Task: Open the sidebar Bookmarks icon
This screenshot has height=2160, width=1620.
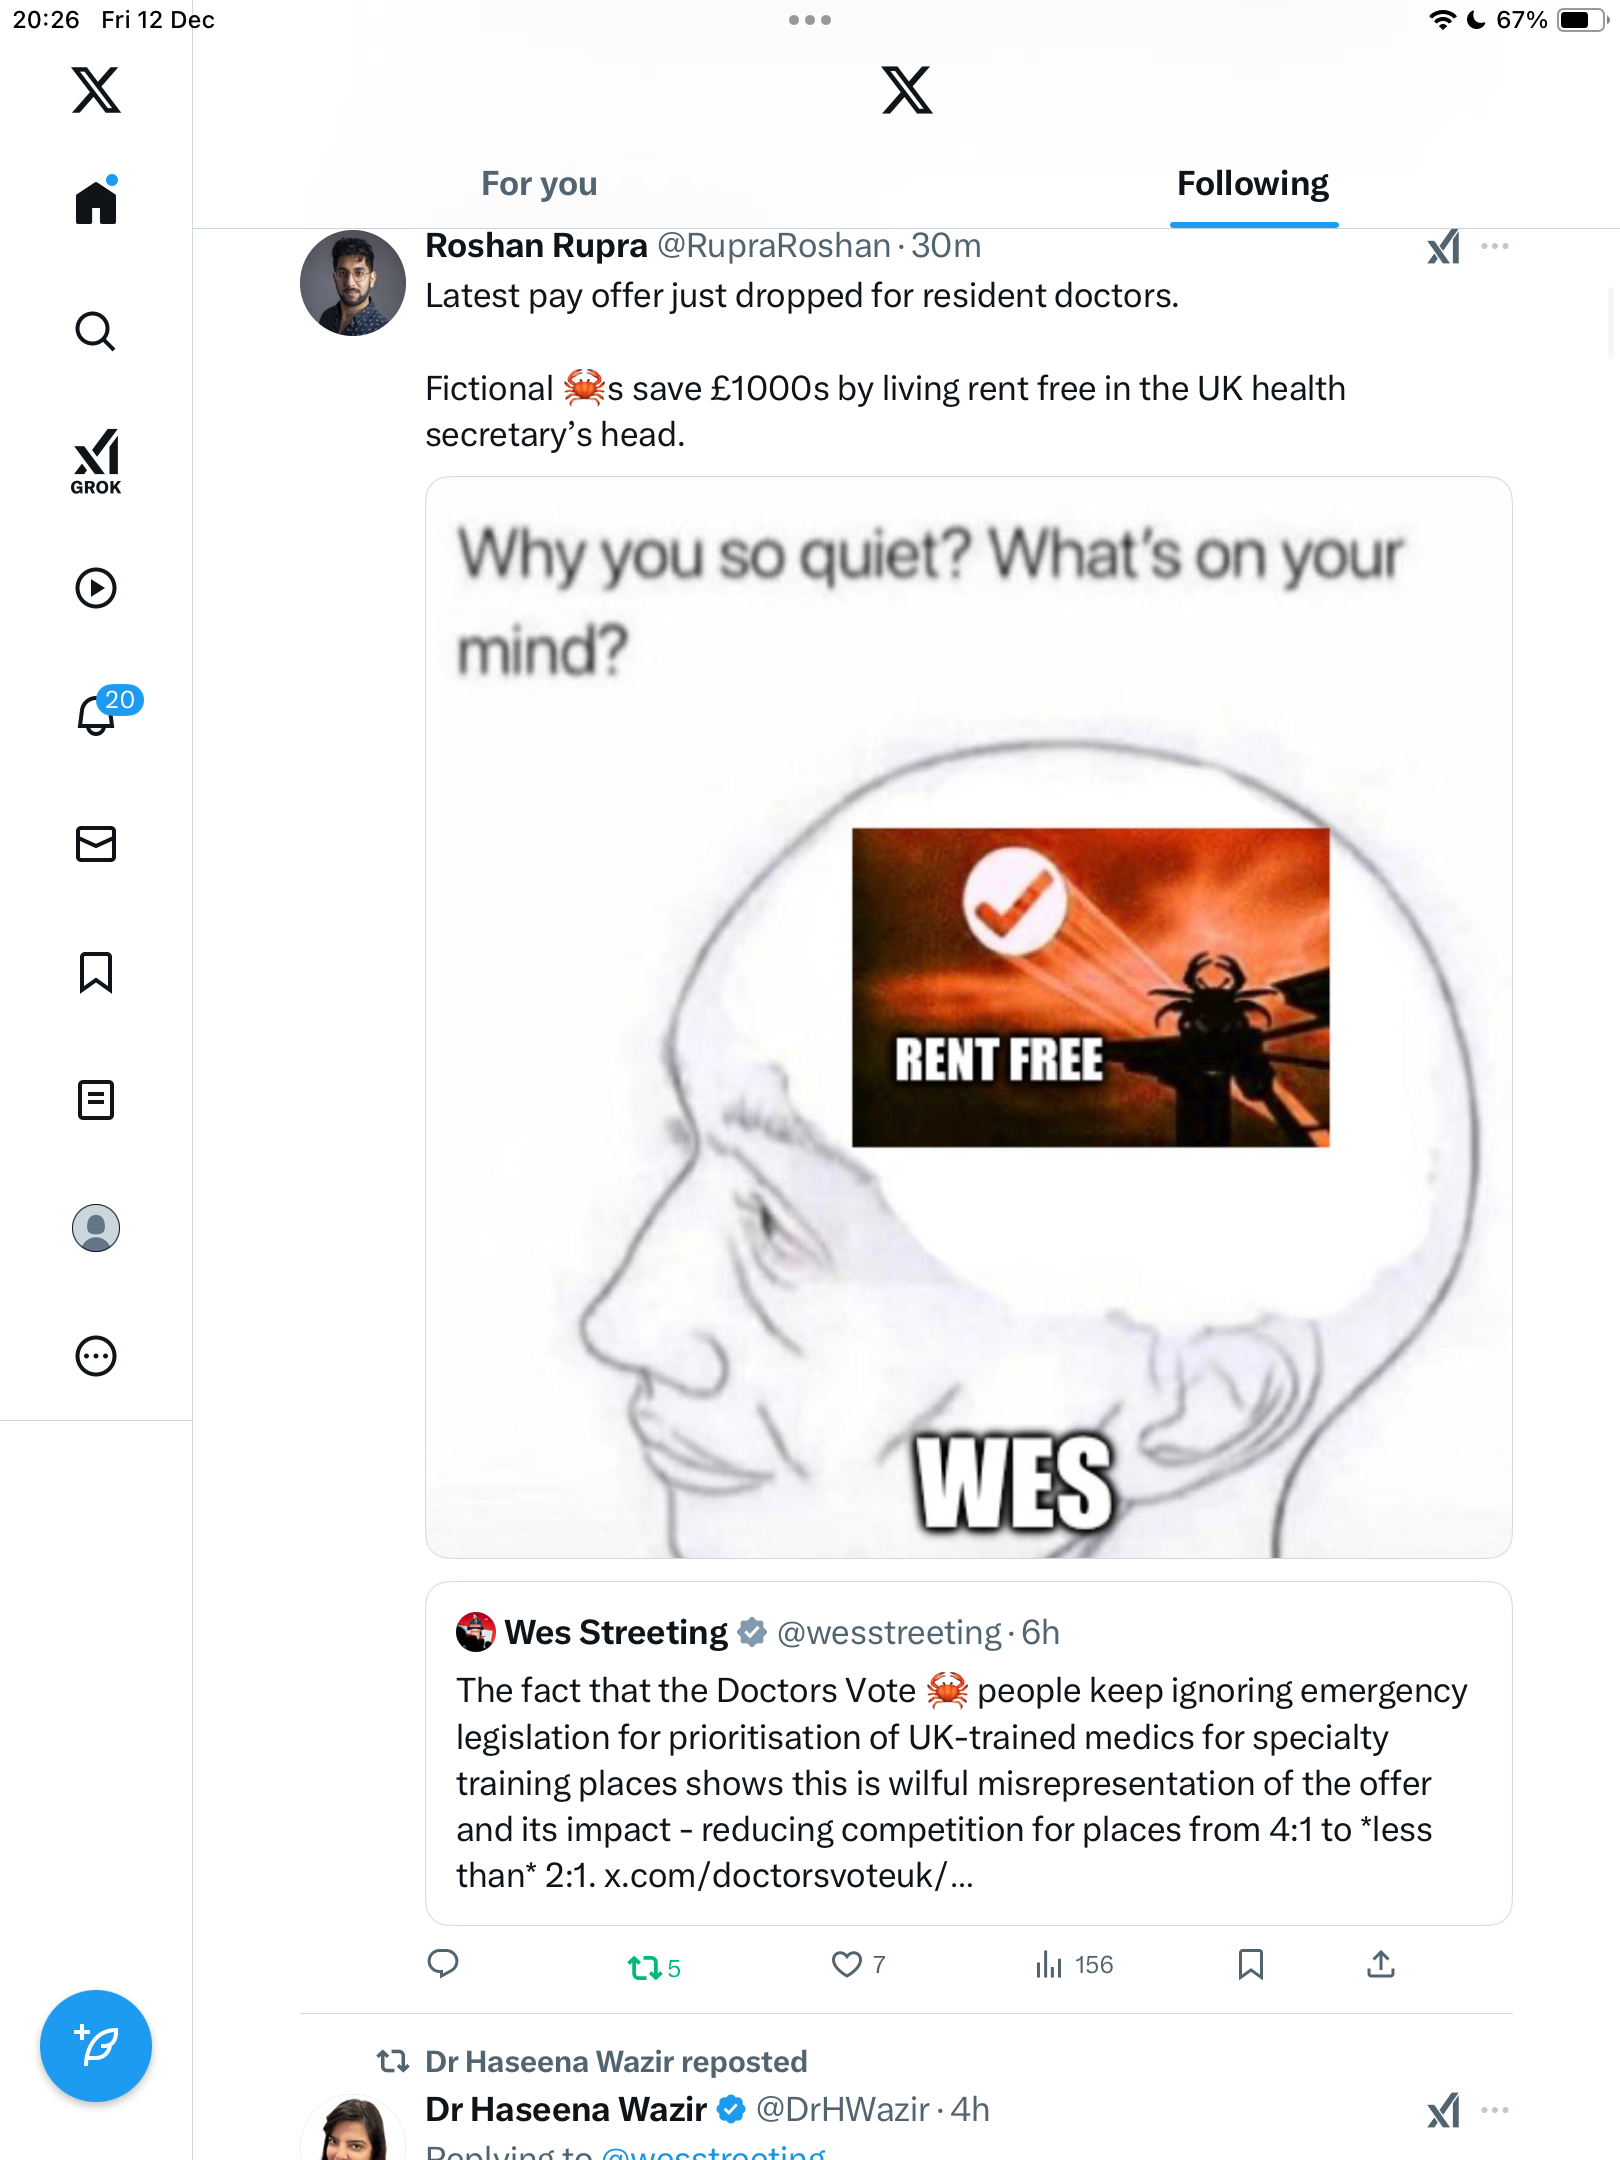Action: click(x=96, y=972)
